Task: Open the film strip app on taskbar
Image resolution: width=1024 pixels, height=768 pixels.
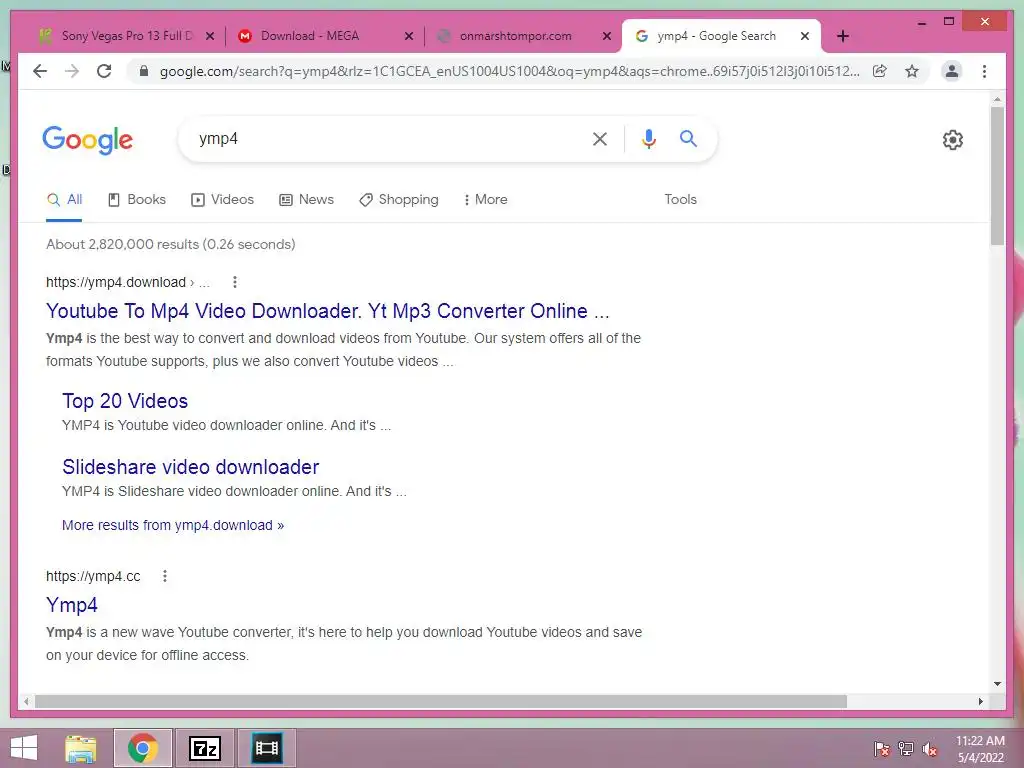Action: 266,748
